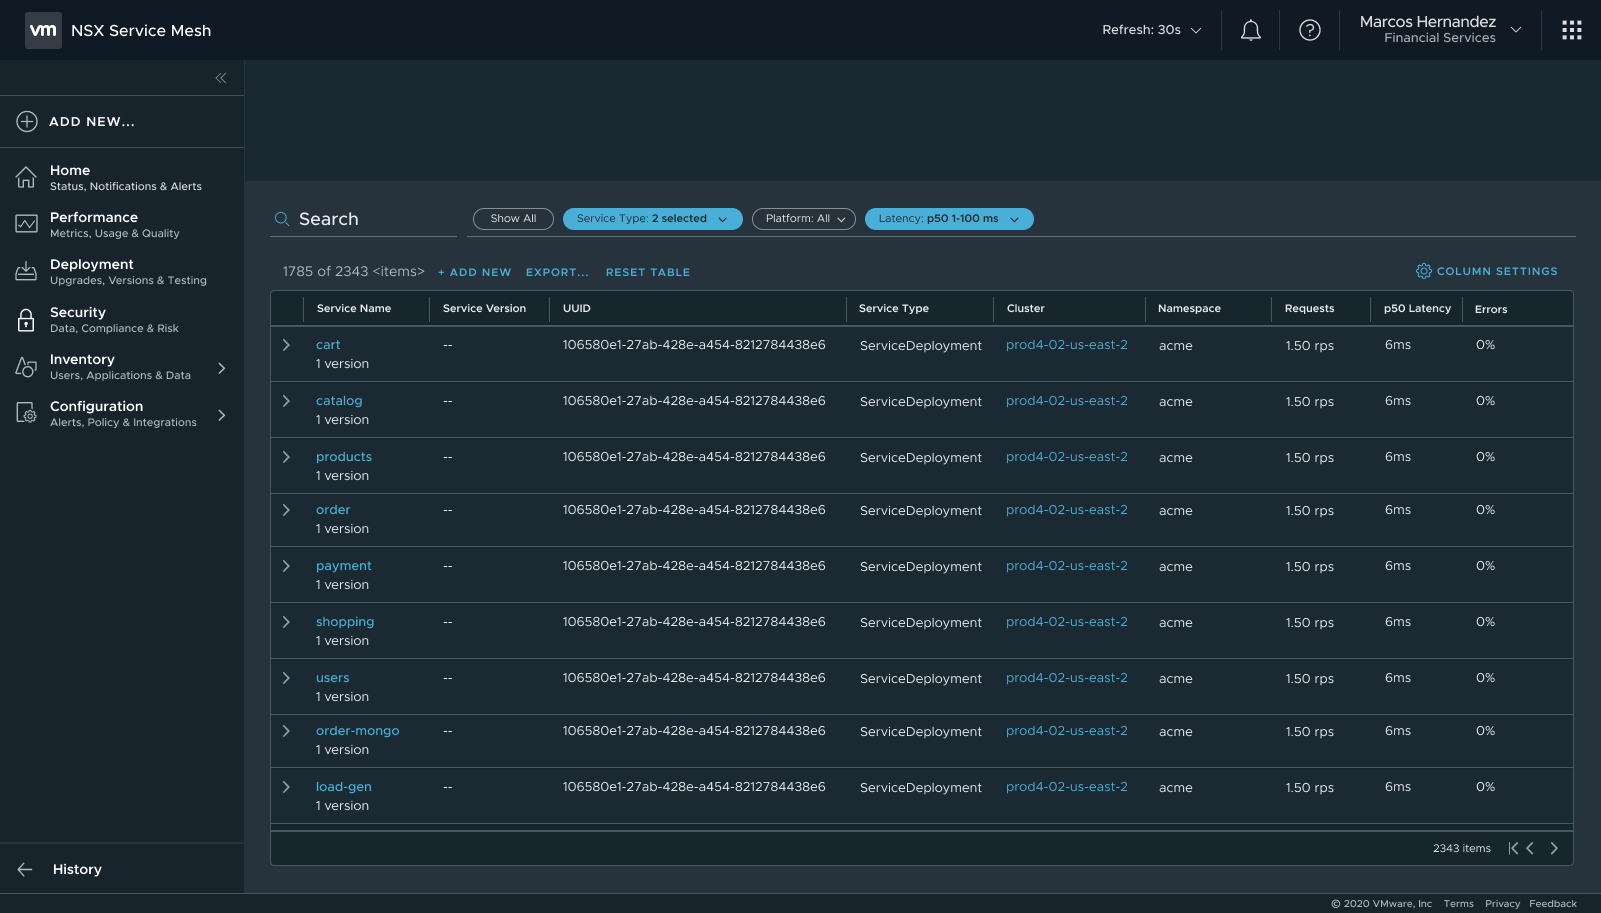This screenshot has width=1601, height=913.
Task: Click EXPORT... table action
Action: point(557,272)
